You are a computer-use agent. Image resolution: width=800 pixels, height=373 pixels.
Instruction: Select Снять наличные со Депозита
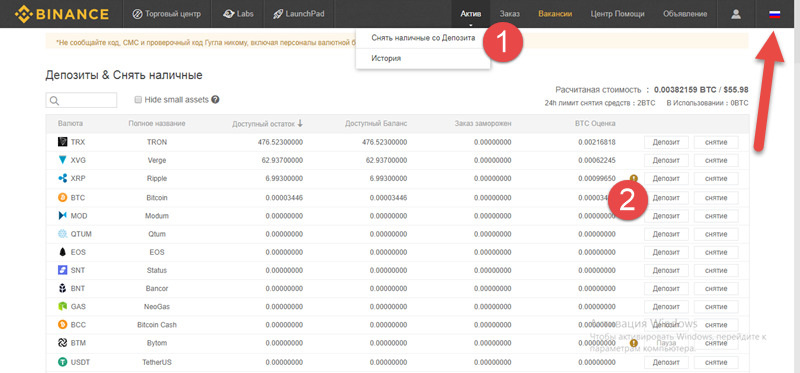423,38
